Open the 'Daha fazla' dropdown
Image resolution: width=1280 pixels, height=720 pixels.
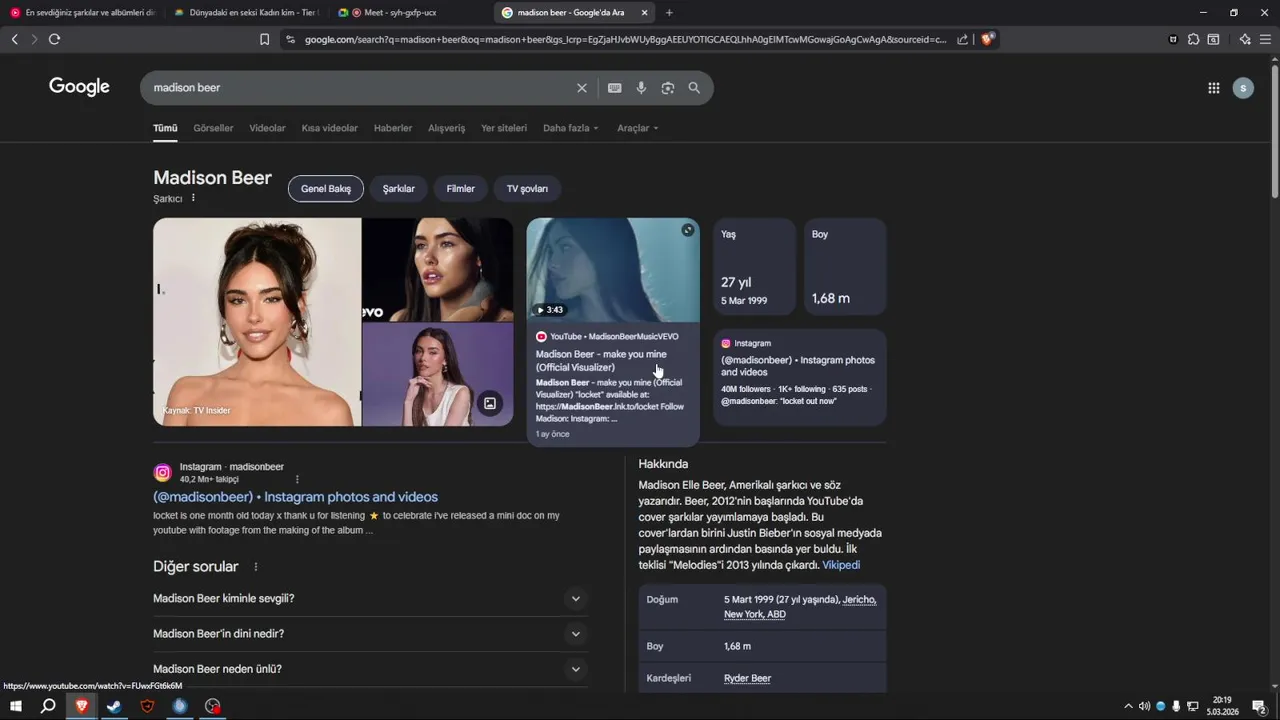pyautogui.click(x=571, y=128)
